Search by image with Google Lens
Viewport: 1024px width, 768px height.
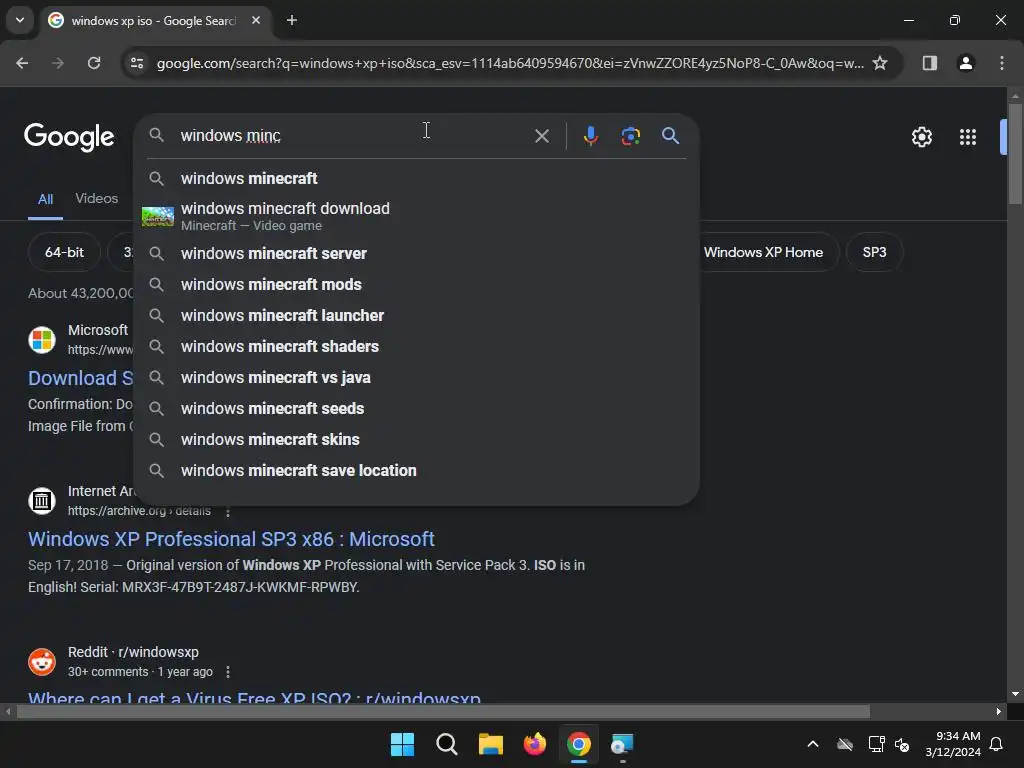click(630, 136)
